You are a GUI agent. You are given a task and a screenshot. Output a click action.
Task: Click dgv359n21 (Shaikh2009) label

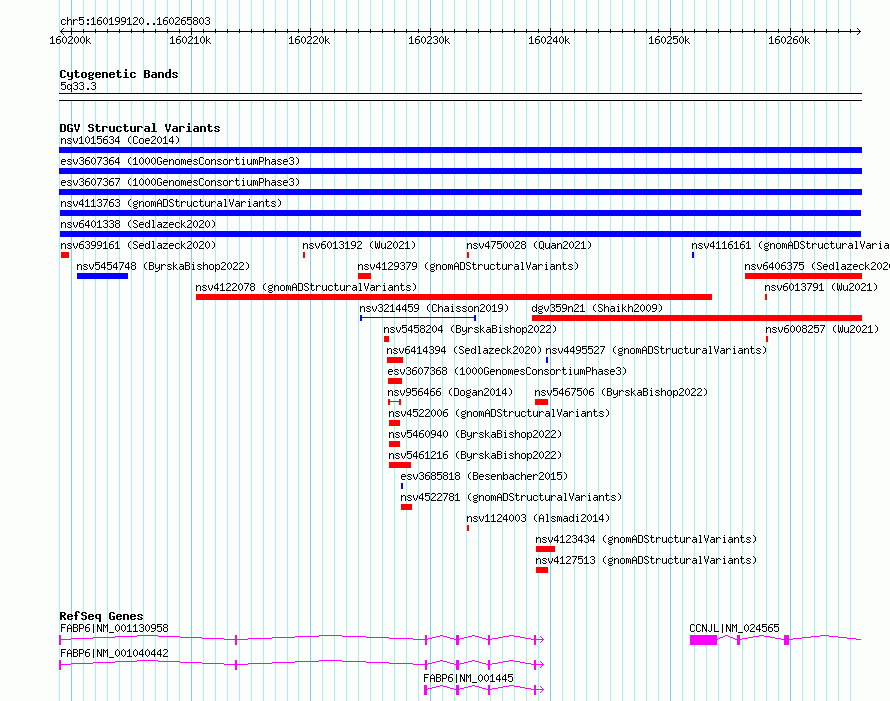coord(597,308)
